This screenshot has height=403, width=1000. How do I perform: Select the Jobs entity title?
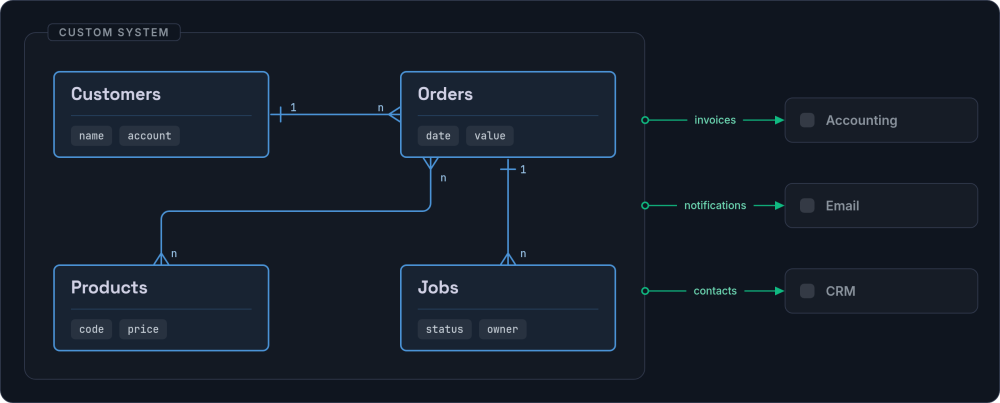[x=438, y=288]
